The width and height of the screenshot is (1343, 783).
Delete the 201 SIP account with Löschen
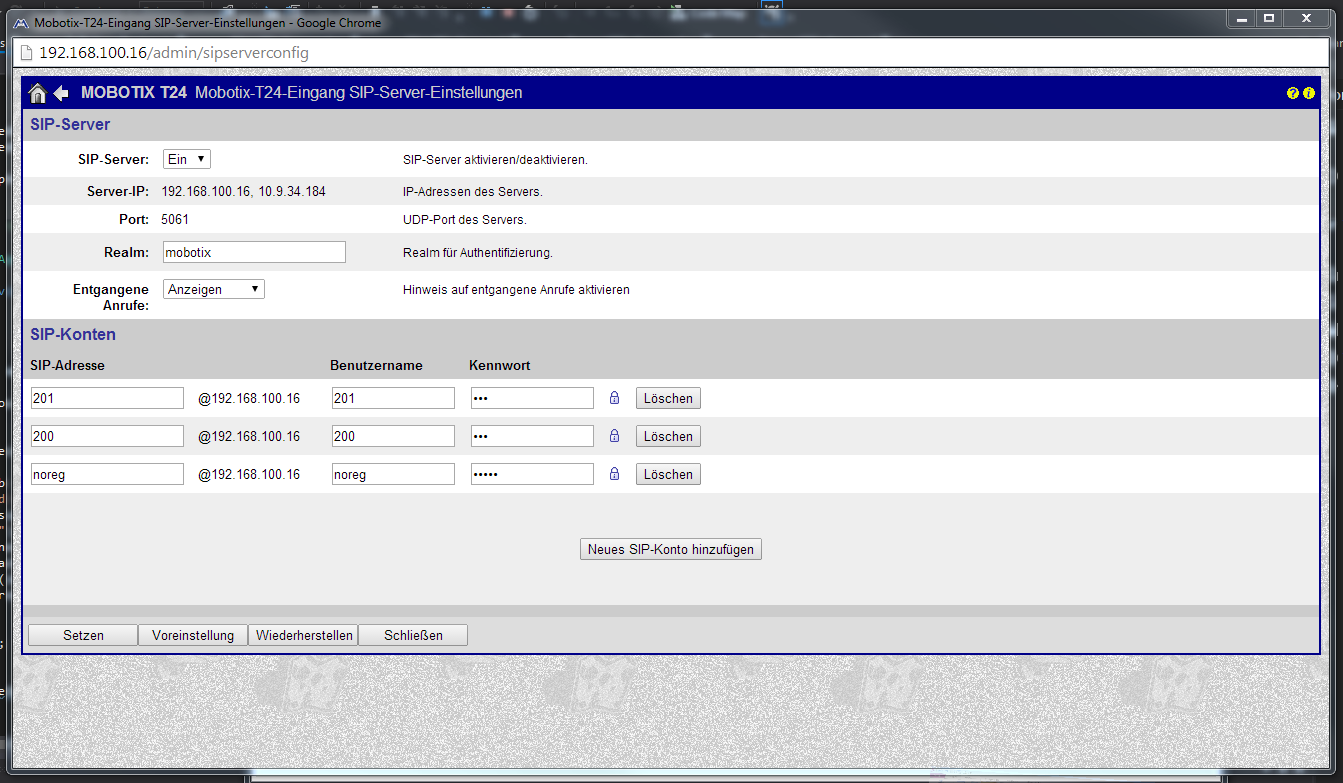668,398
